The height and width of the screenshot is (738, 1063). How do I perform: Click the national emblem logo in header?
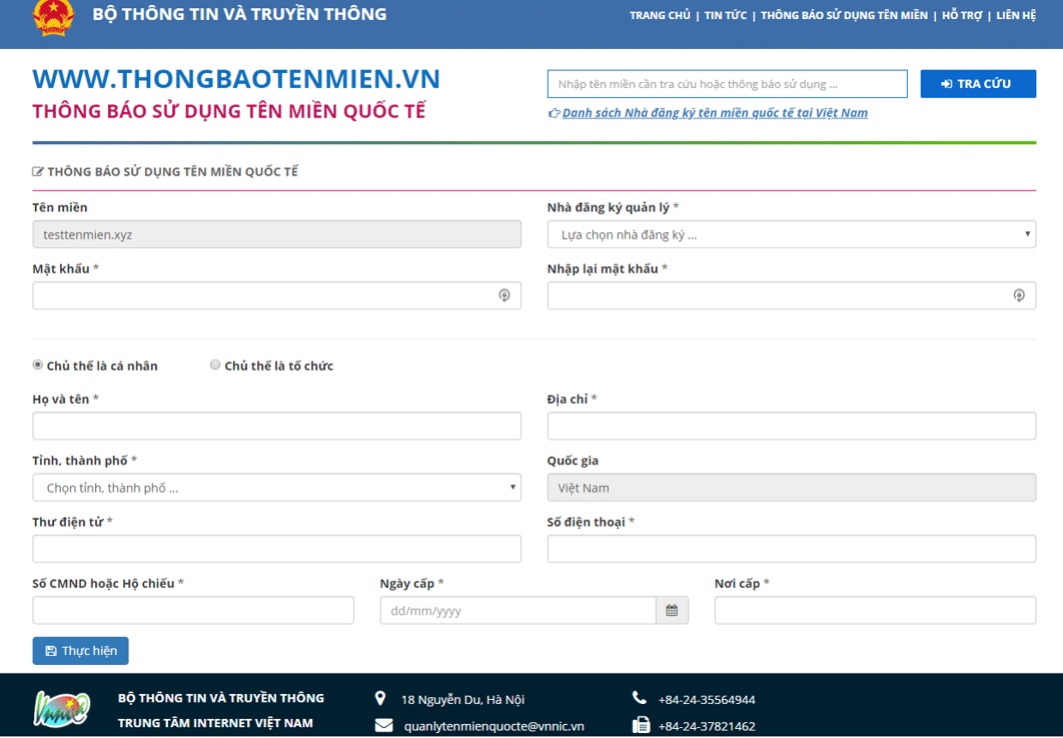(x=53, y=17)
